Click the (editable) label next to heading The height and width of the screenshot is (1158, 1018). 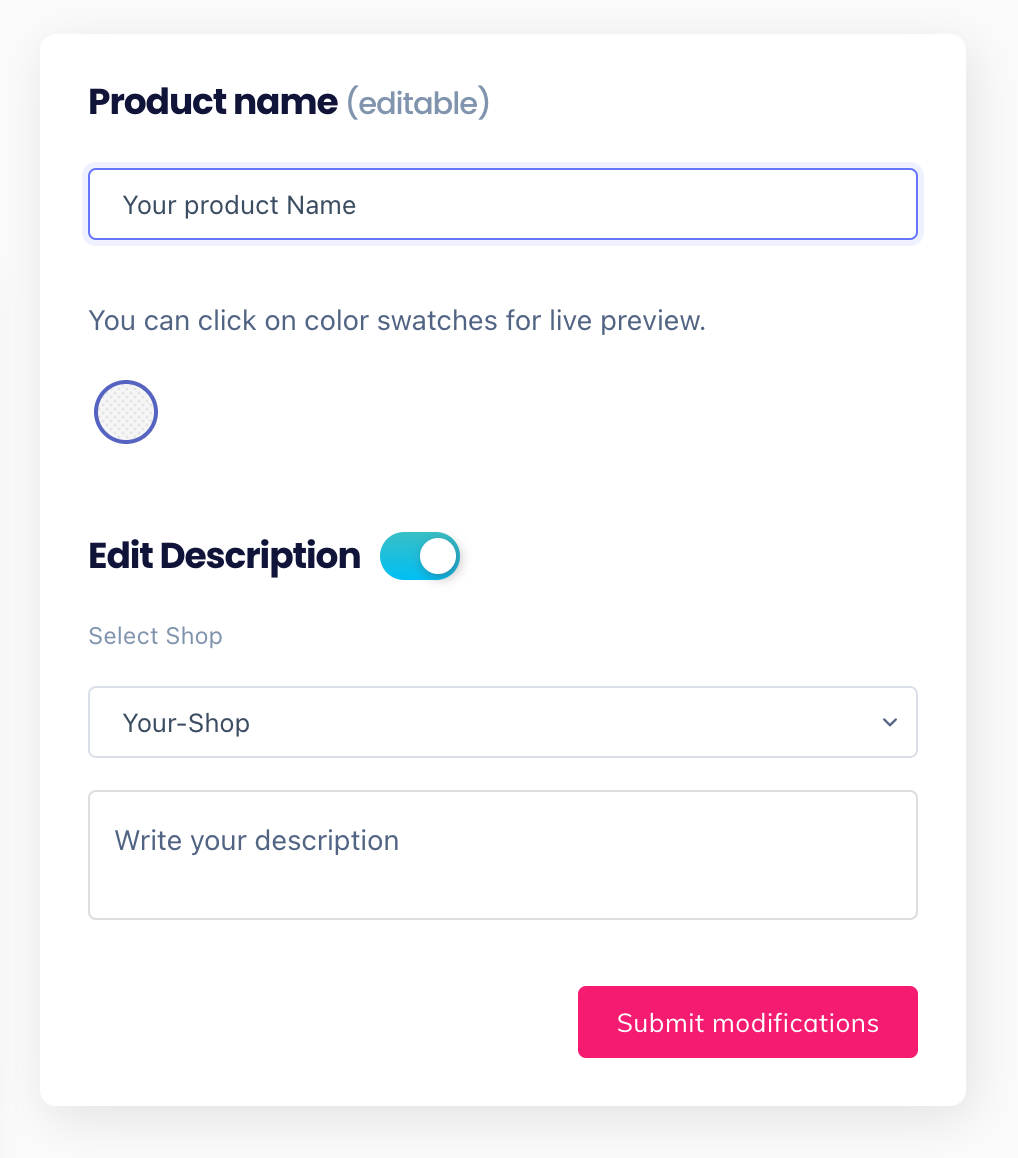pyautogui.click(x=417, y=102)
